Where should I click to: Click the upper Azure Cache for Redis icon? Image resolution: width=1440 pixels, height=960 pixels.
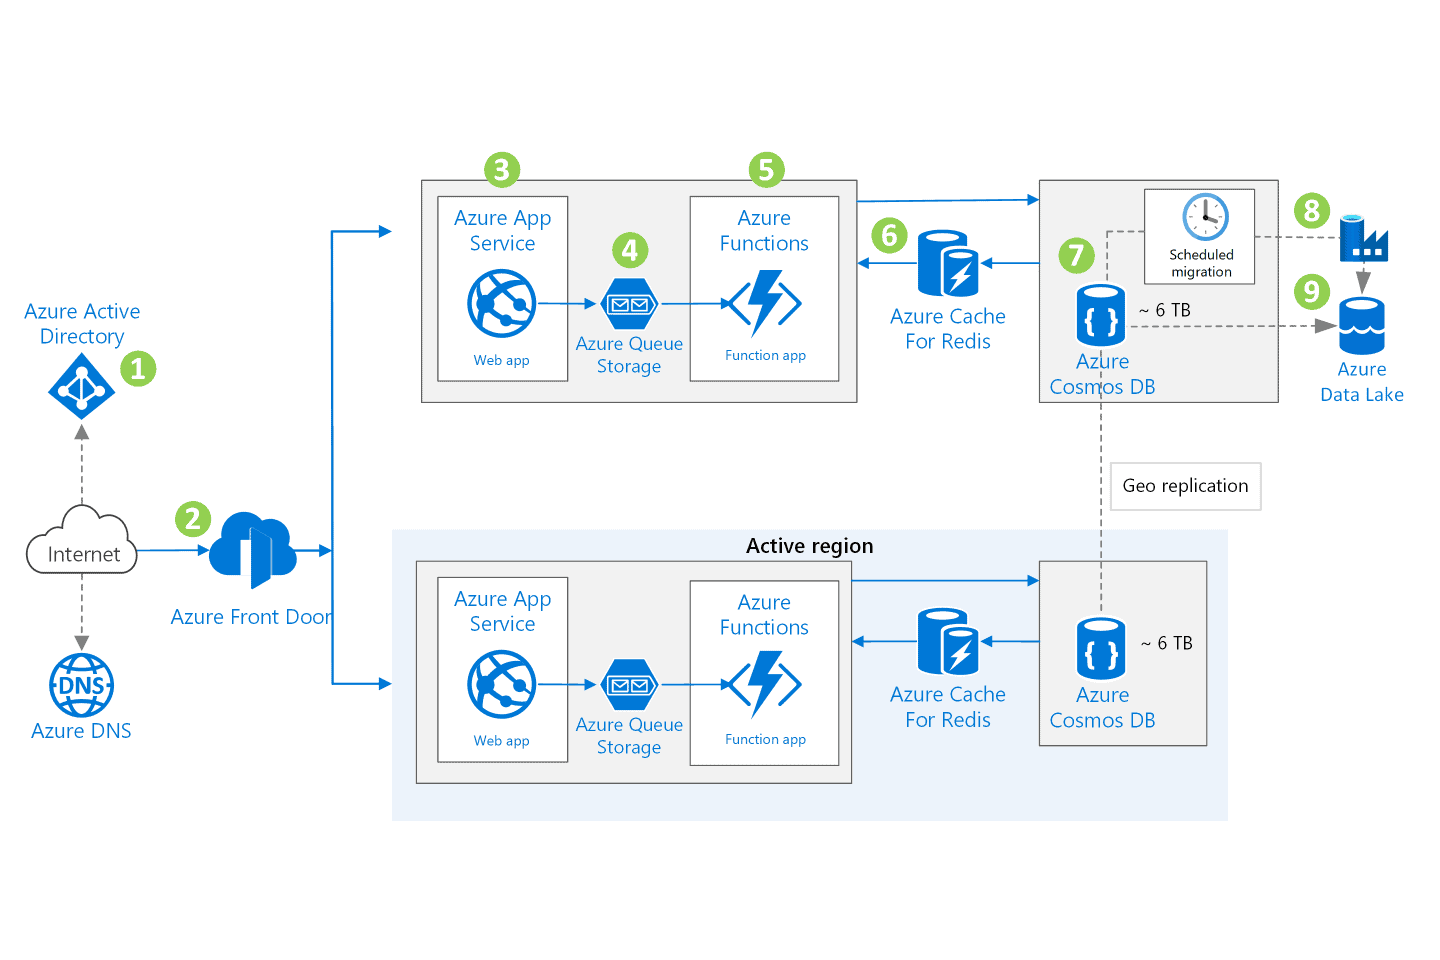(948, 264)
